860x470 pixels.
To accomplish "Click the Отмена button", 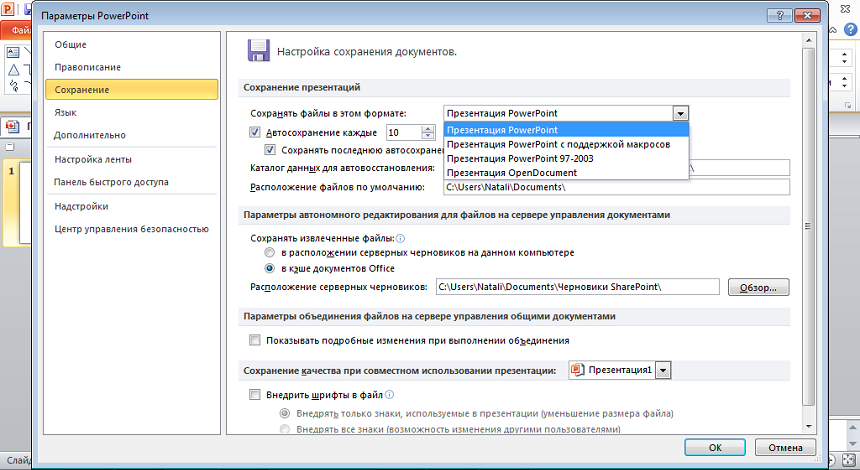I will [785, 448].
